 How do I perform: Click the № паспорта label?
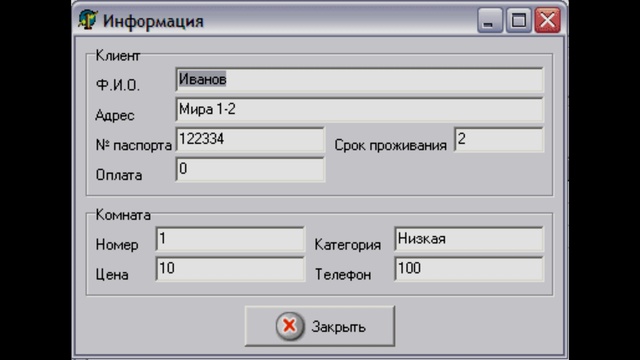(x=133, y=145)
